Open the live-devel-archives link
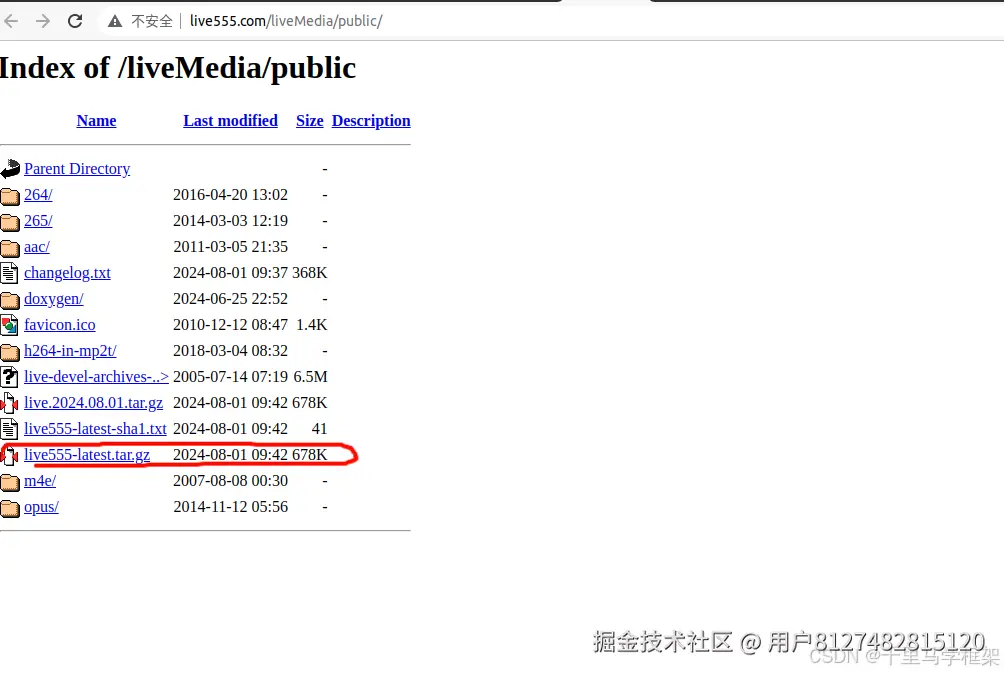This screenshot has height=674, width=1004. (96, 377)
